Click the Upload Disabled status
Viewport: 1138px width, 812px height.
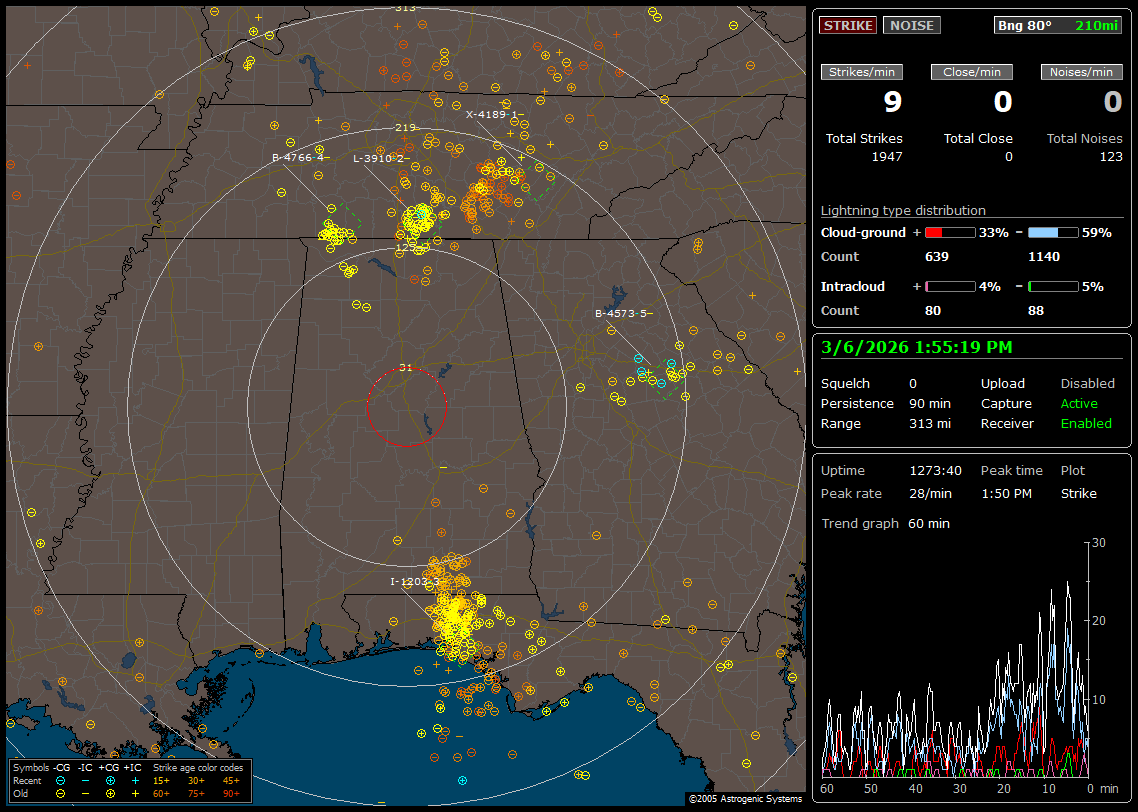(1088, 384)
